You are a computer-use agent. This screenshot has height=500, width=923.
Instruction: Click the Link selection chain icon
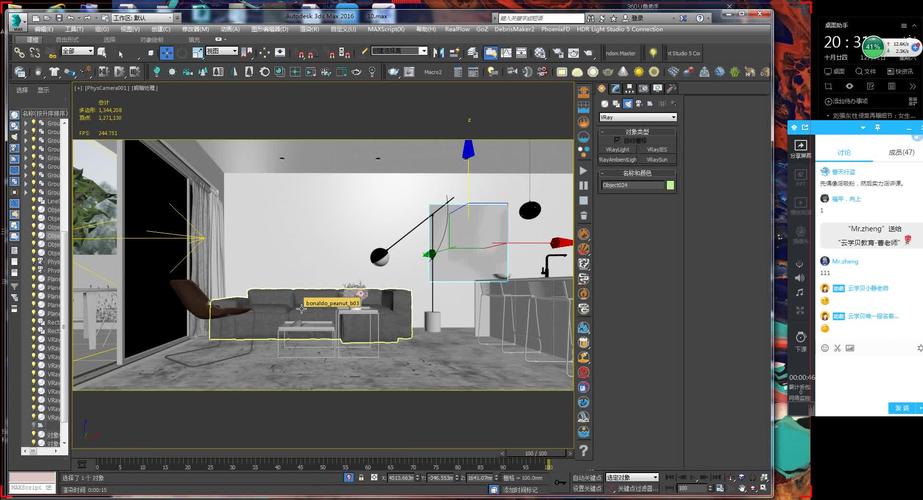(x=20, y=52)
